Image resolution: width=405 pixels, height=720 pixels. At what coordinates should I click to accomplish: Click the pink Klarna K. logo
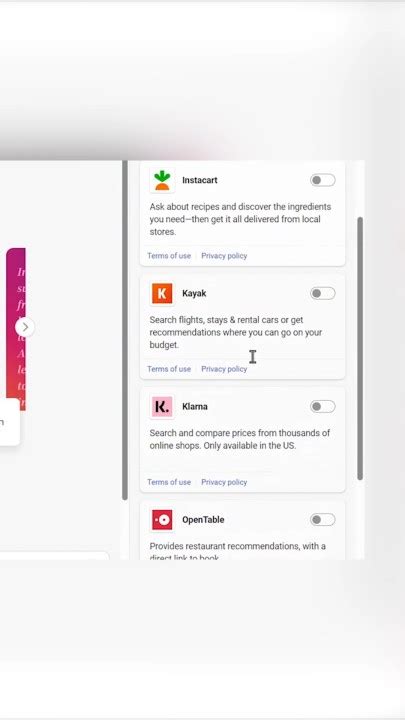[x=162, y=406]
